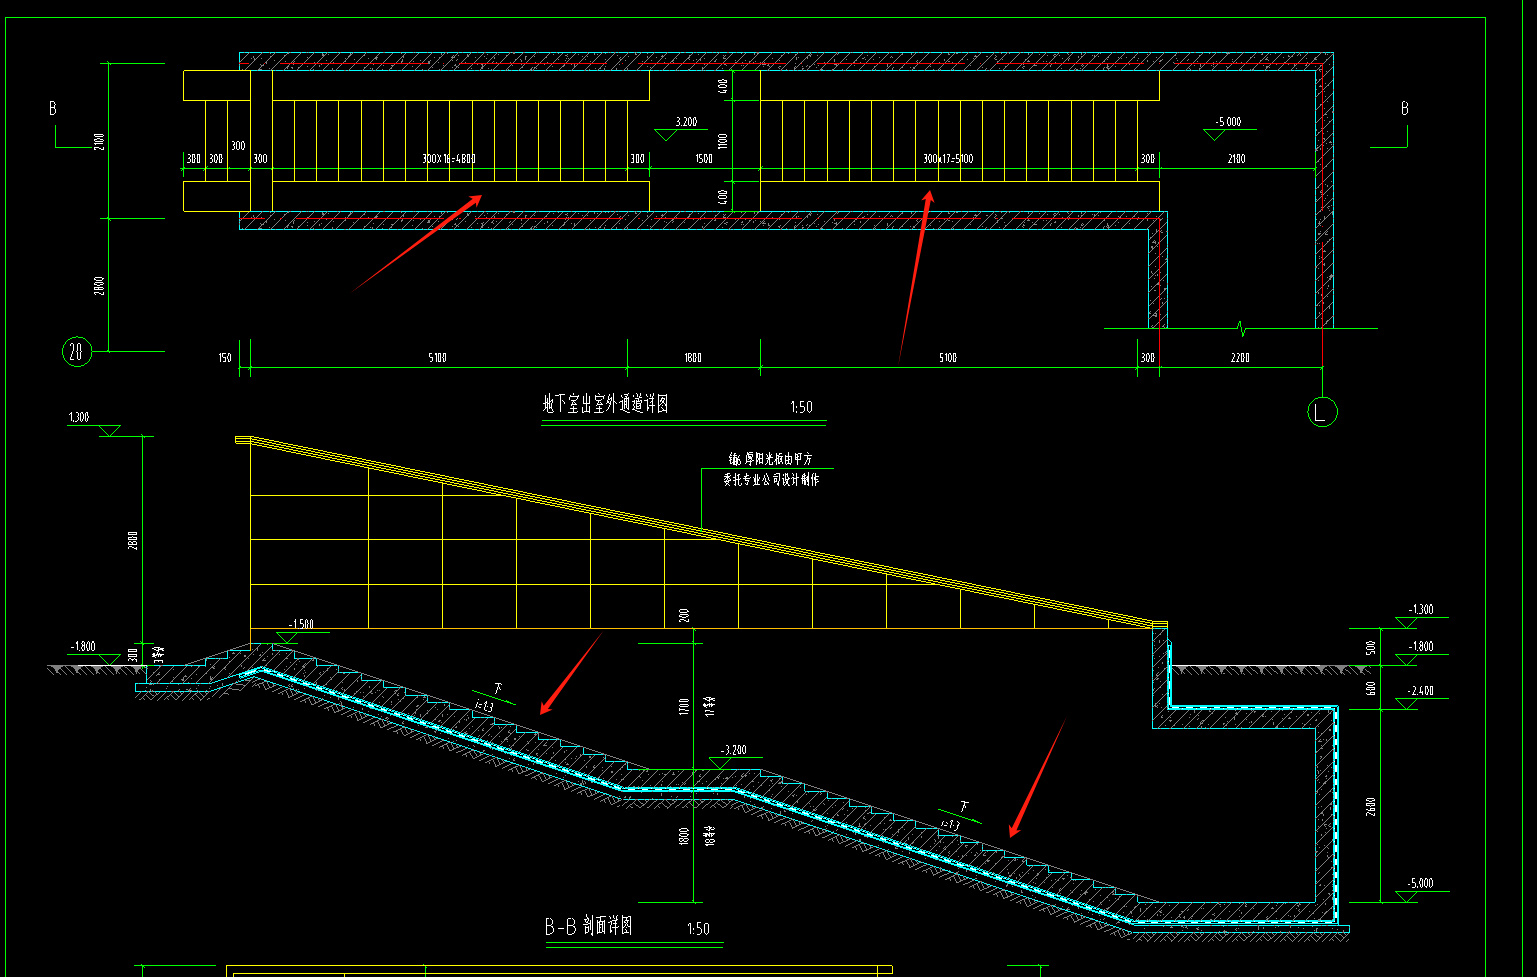Select grid axis bubble 20

77,351
